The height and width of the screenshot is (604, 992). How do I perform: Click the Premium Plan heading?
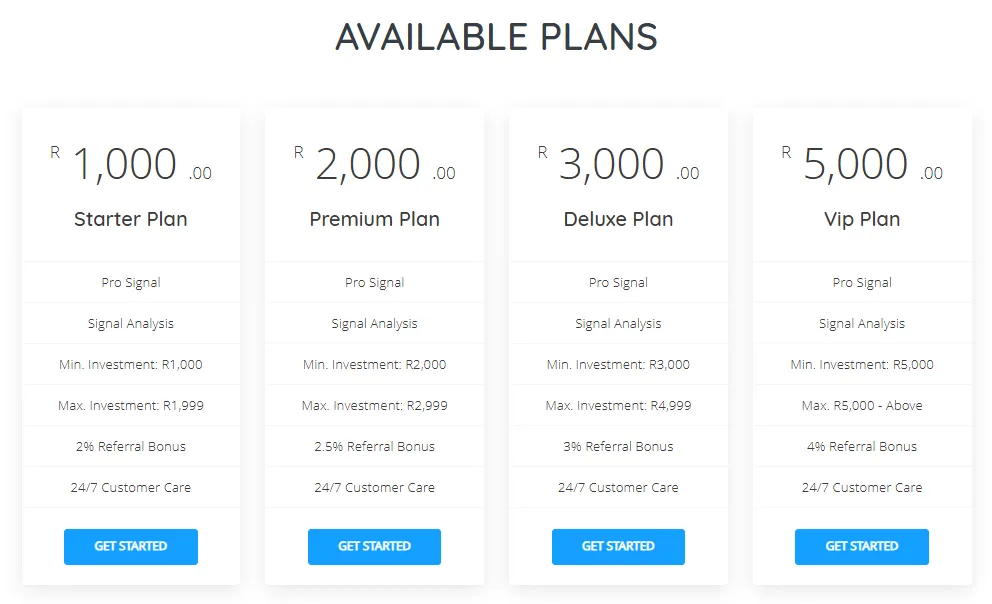[375, 219]
